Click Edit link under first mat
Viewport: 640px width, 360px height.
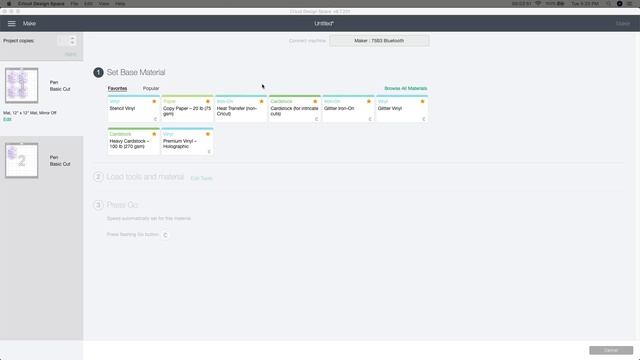7,119
